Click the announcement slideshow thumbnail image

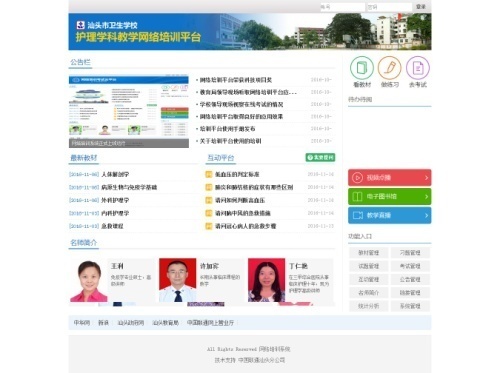129,111
